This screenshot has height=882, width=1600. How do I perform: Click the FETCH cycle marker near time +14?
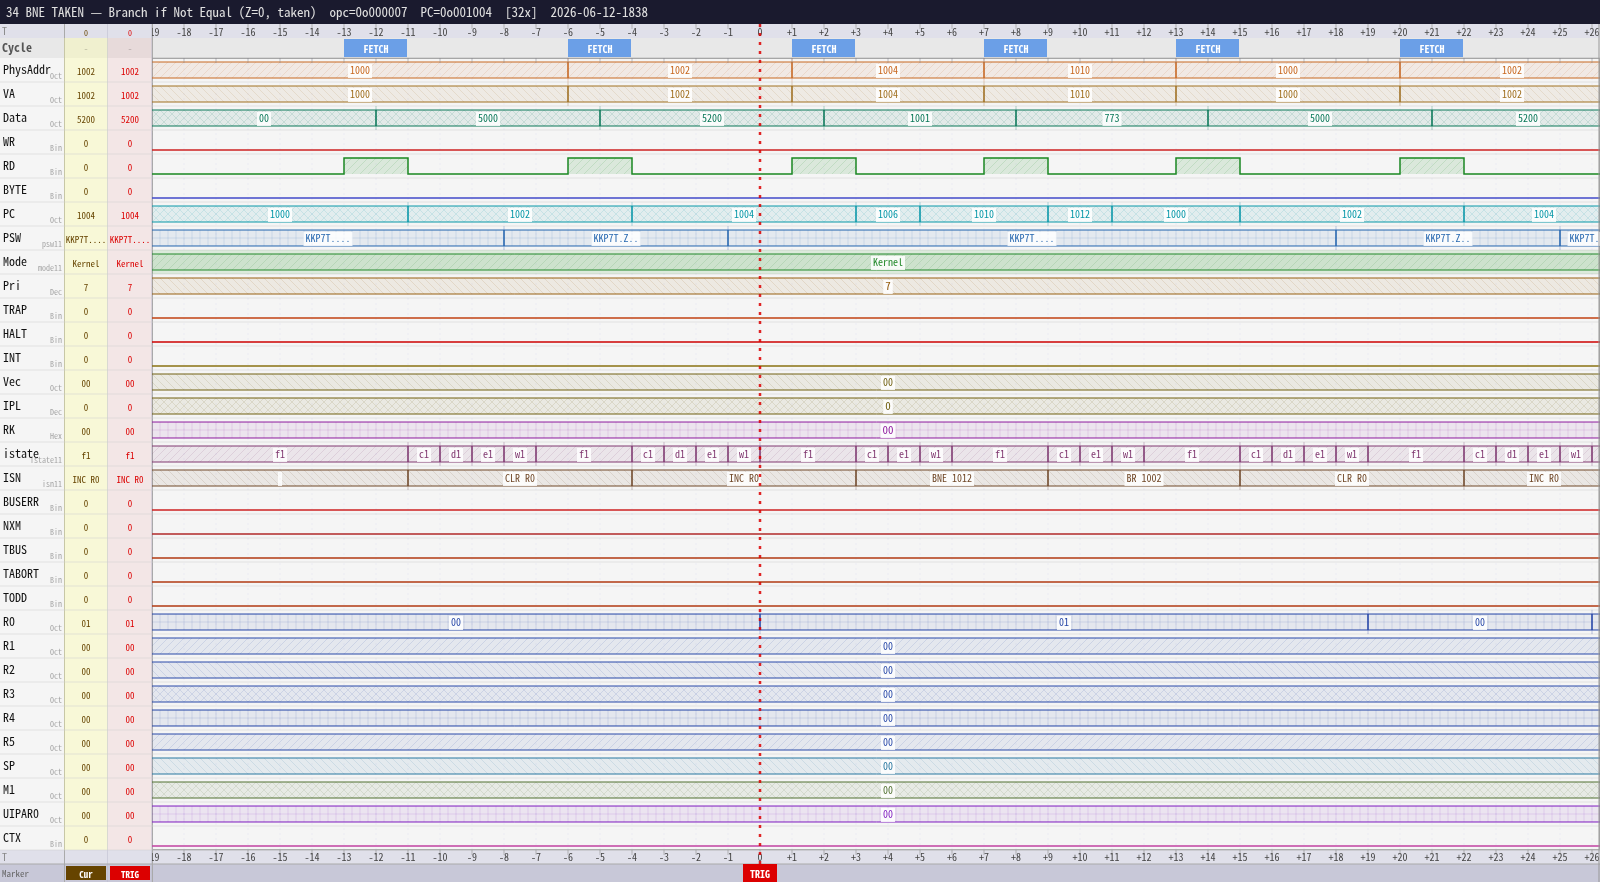tap(1208, 49)
